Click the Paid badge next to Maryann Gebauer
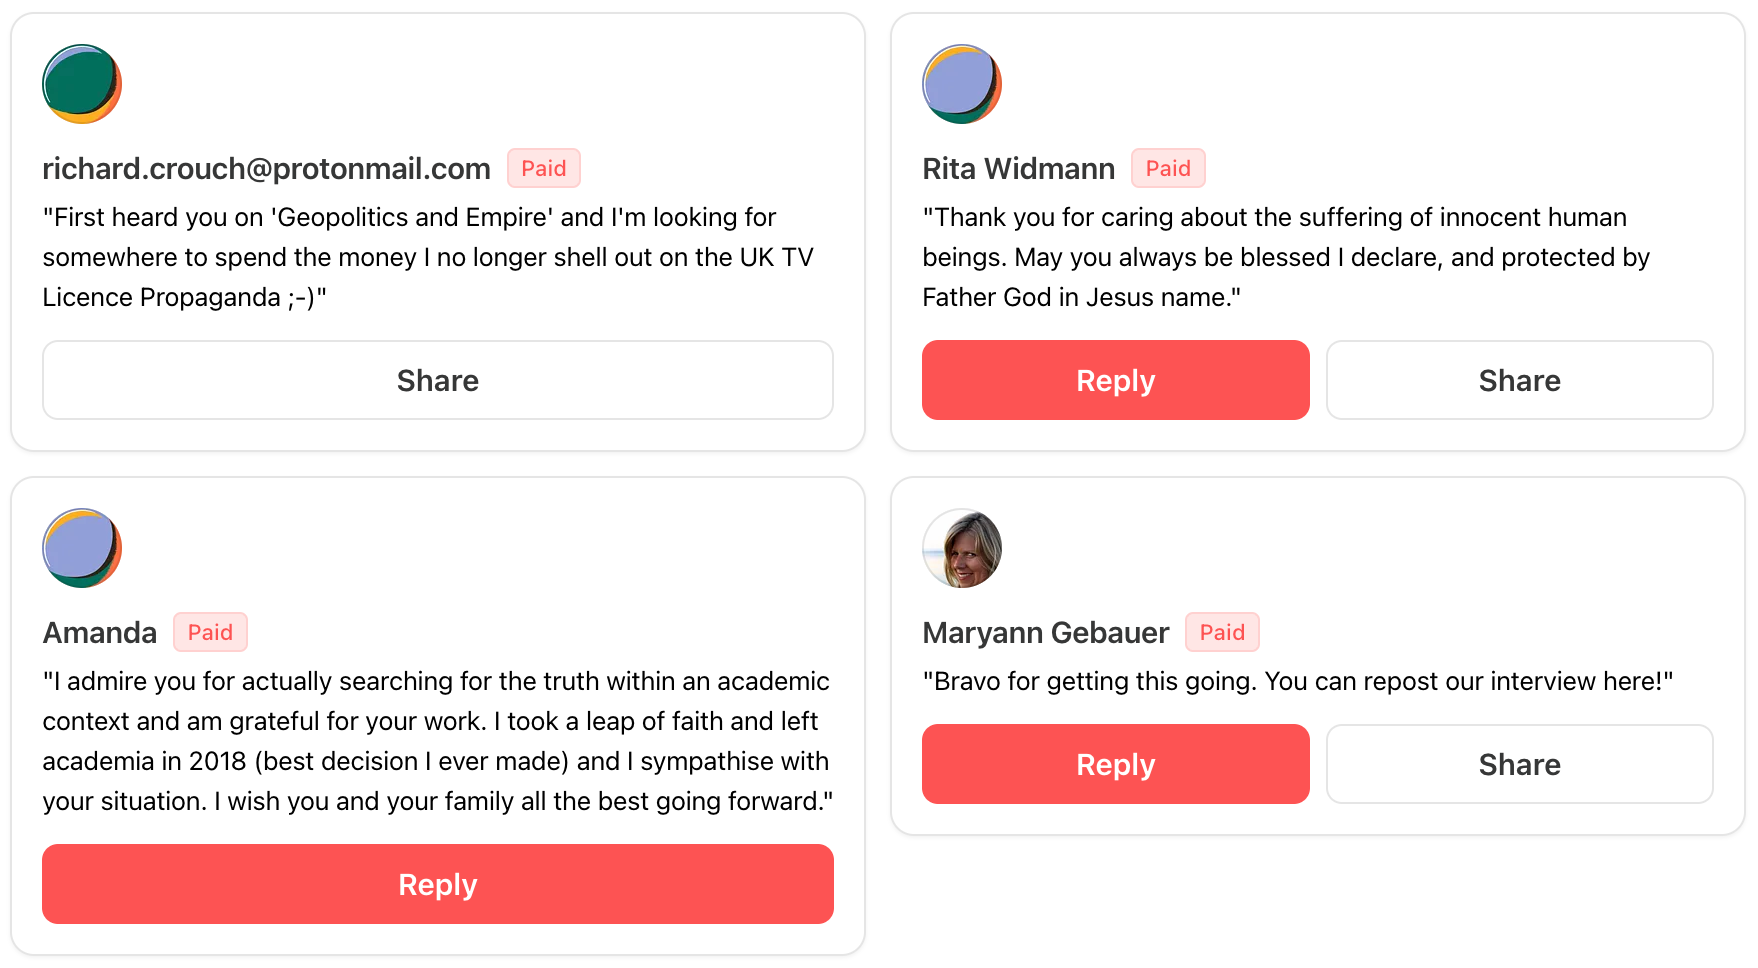The width and height of the screenshot is (1758, 968). pyautogui.click(x=1222, y=633)
